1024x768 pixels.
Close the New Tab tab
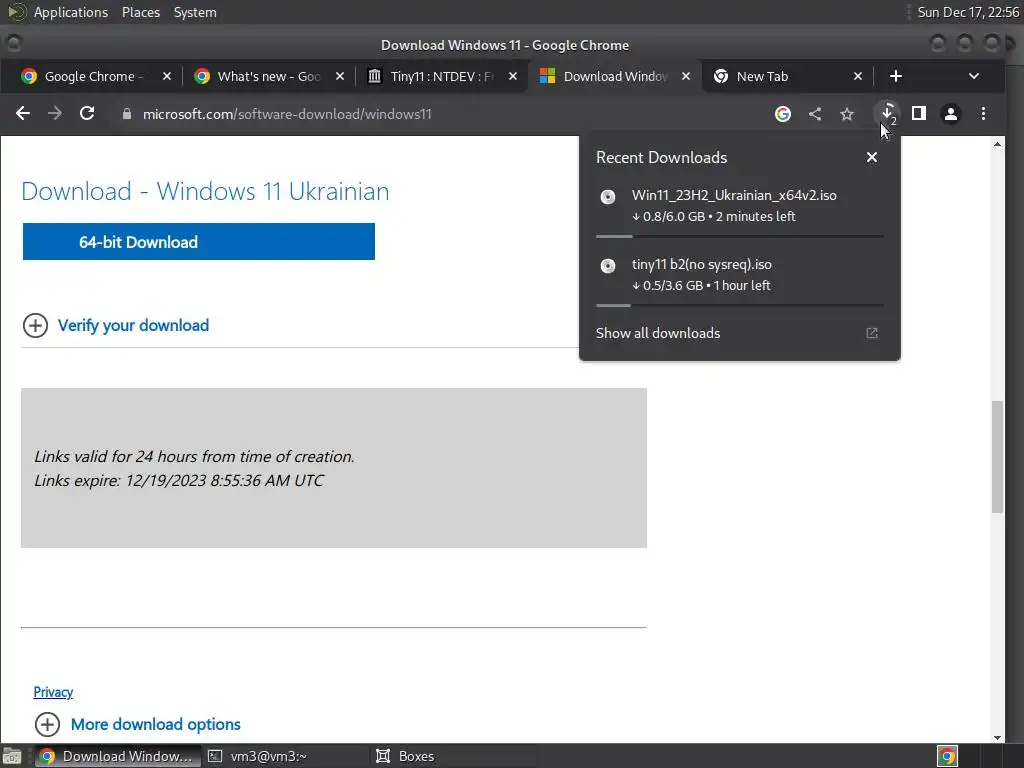858,76
